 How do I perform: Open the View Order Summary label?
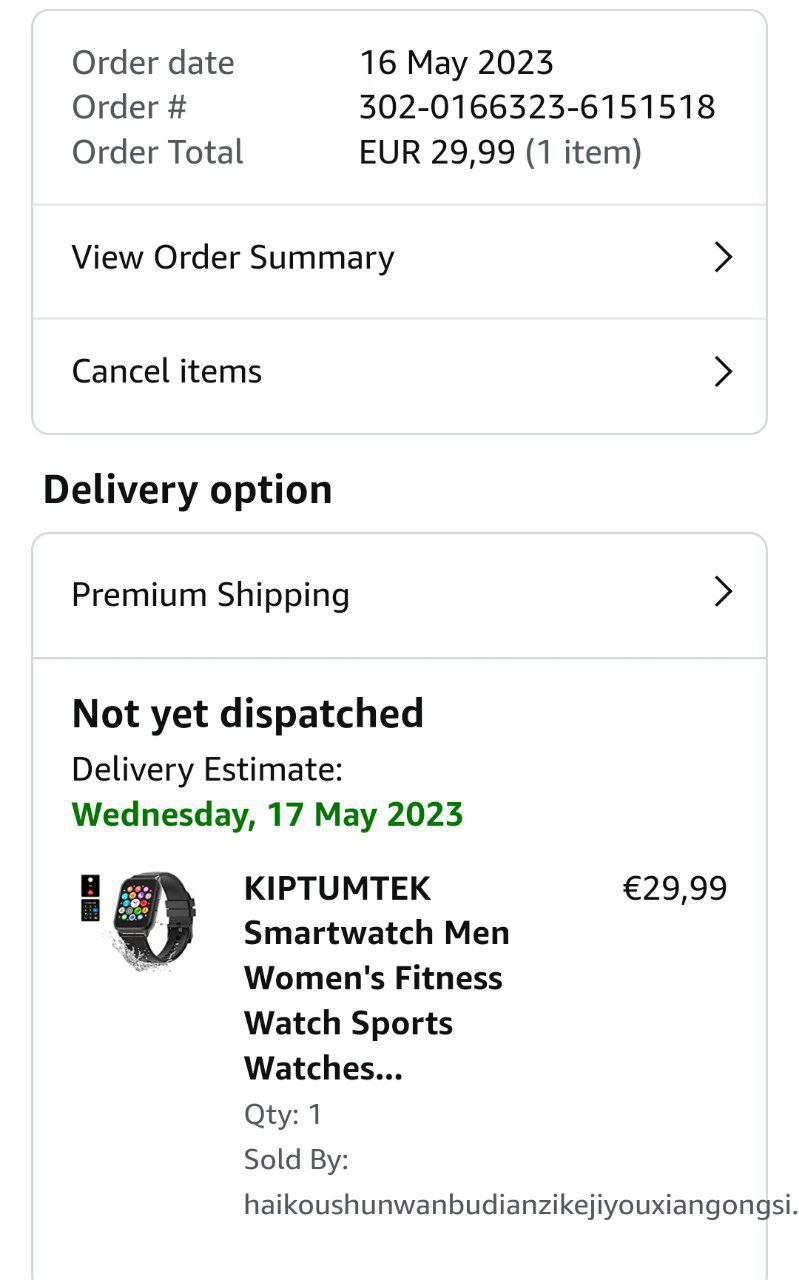[233, 258]
